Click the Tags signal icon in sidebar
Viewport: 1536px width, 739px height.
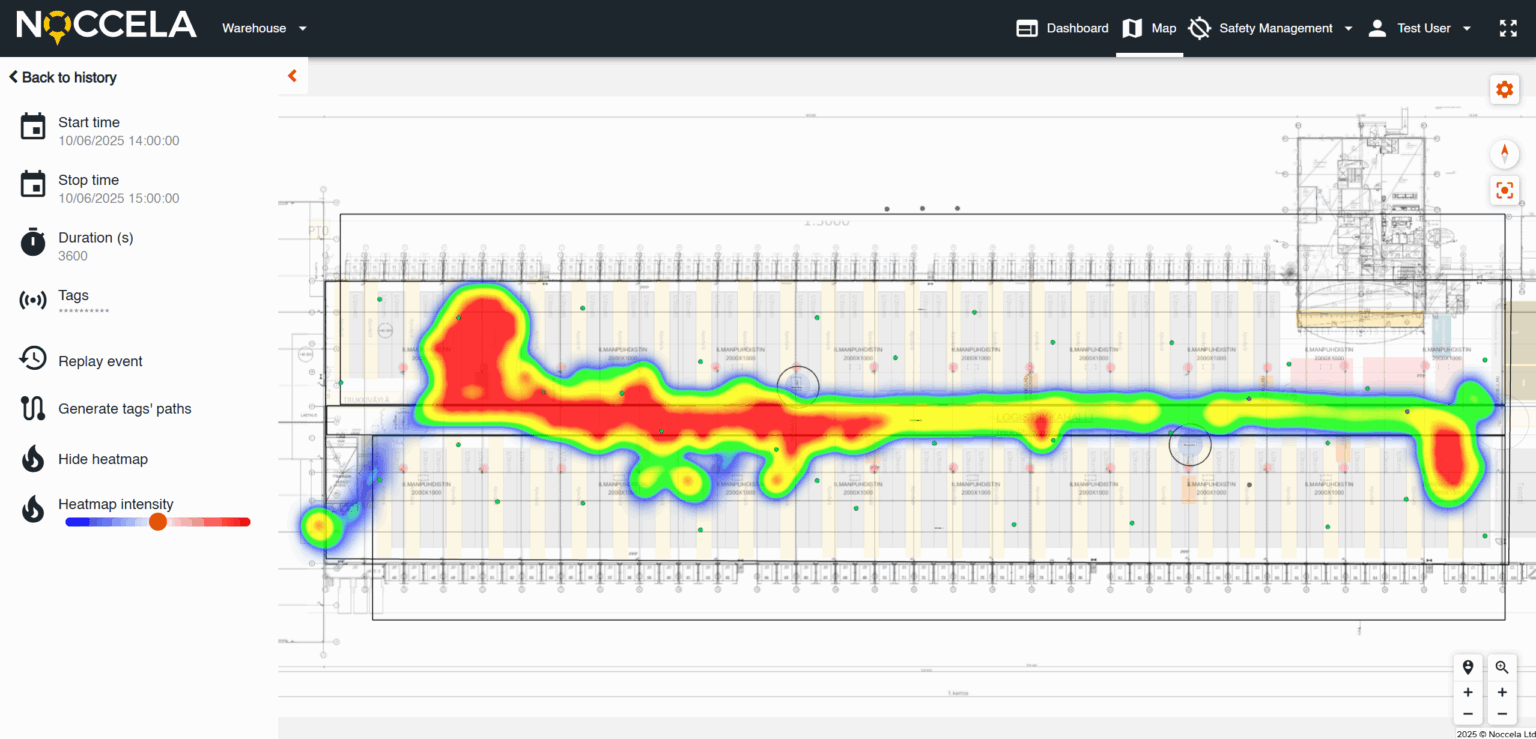(31, 300)
